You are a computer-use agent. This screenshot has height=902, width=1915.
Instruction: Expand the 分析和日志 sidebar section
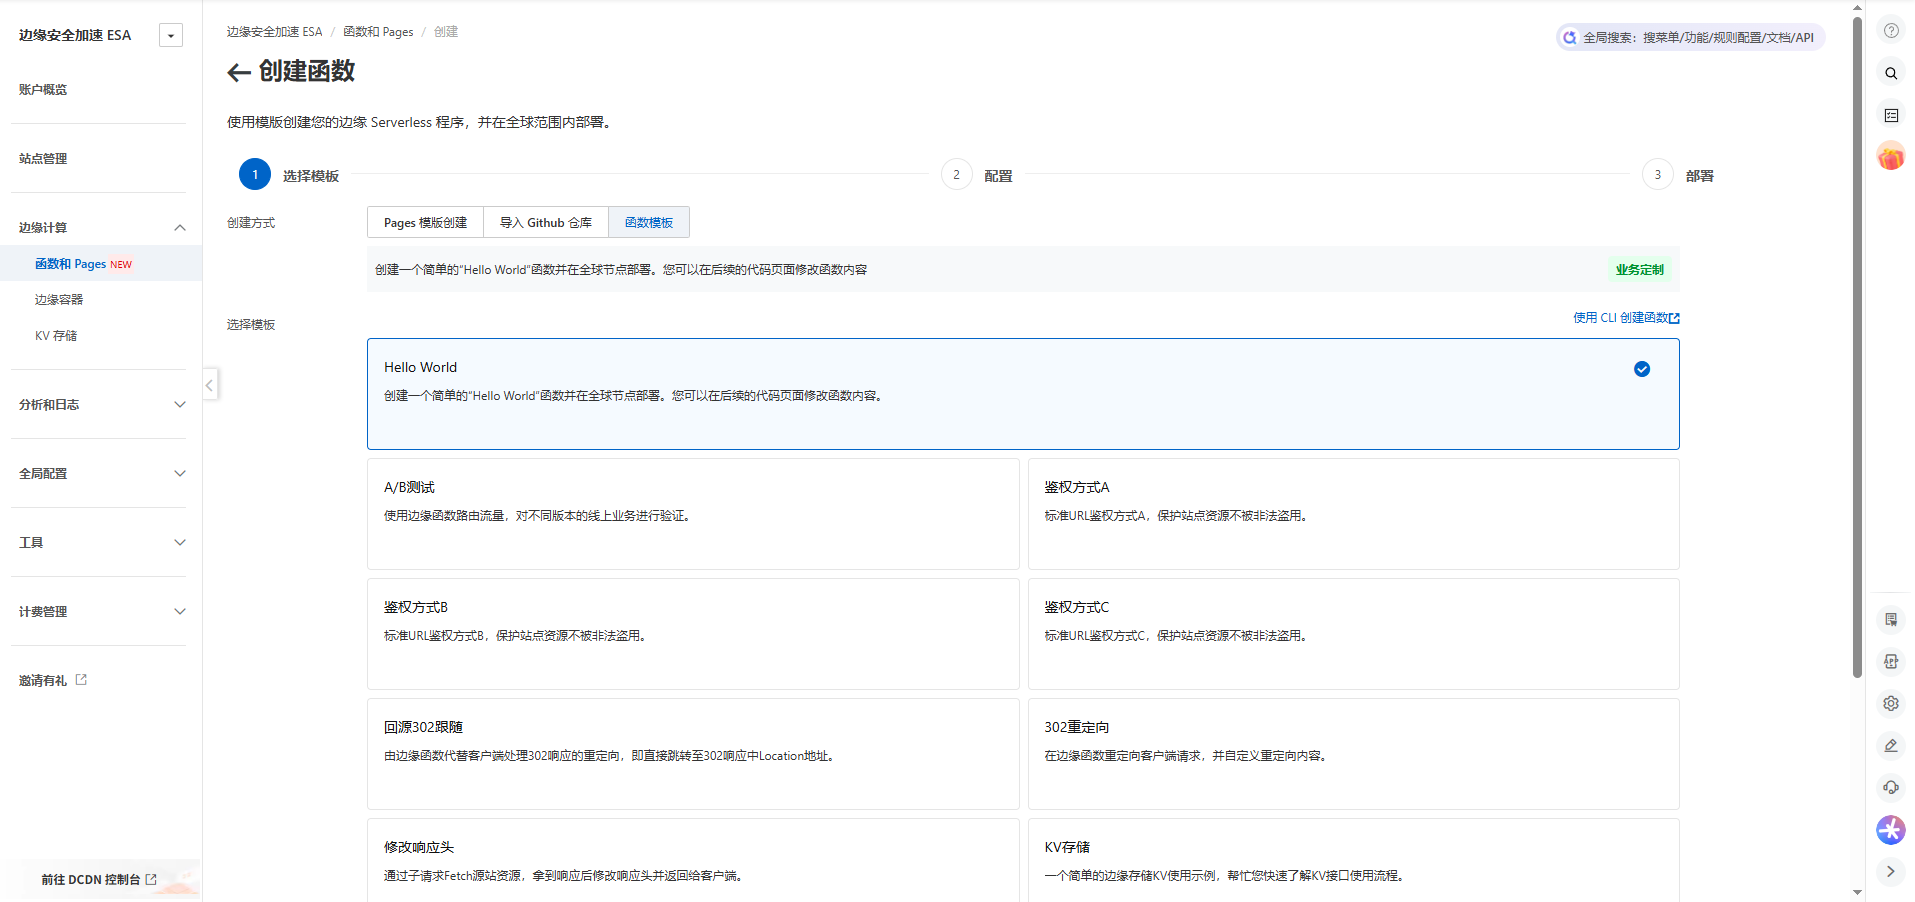[x=100, y=405]
